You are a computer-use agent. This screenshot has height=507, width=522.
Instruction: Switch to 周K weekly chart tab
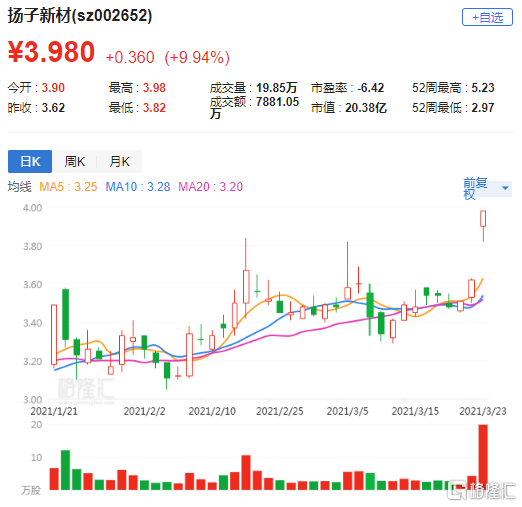click(x=75, y=162)
